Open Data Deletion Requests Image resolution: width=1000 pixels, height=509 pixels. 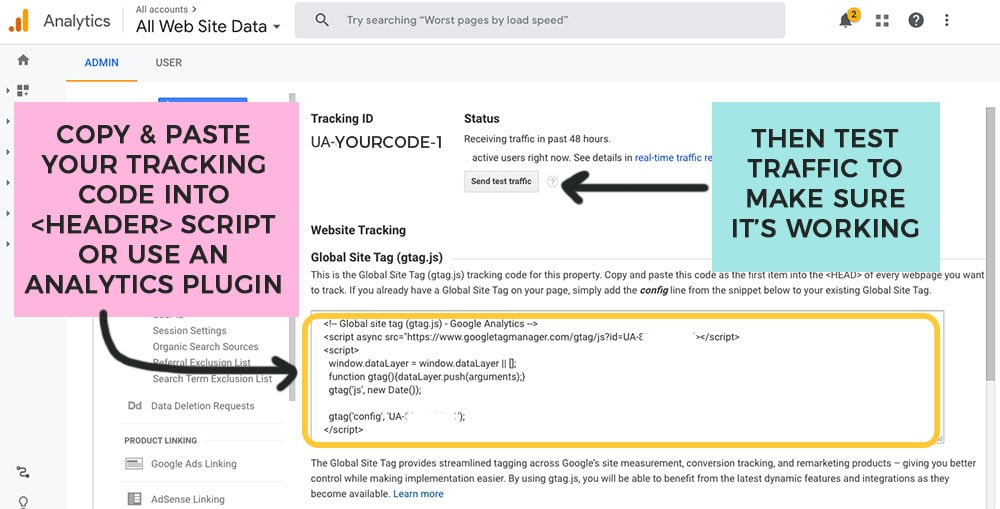click(202, 406)
